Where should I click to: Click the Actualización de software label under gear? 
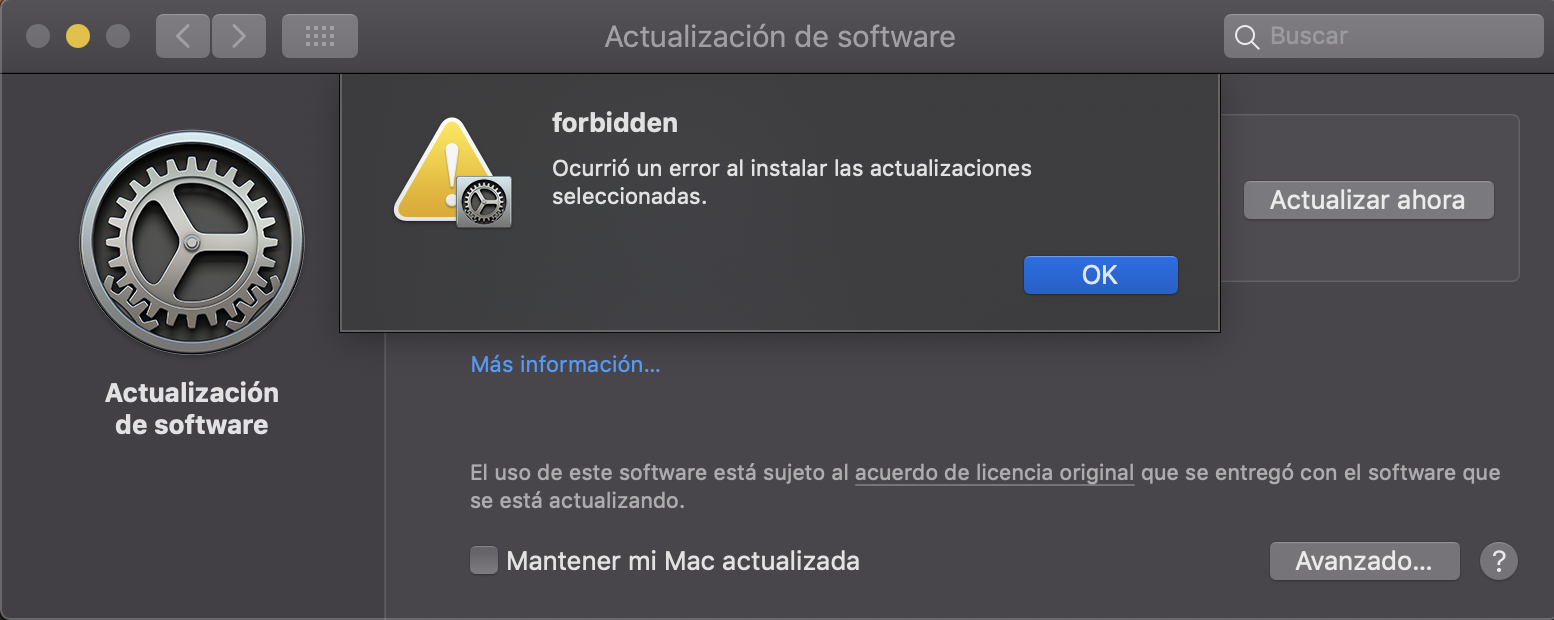point(192,408)
